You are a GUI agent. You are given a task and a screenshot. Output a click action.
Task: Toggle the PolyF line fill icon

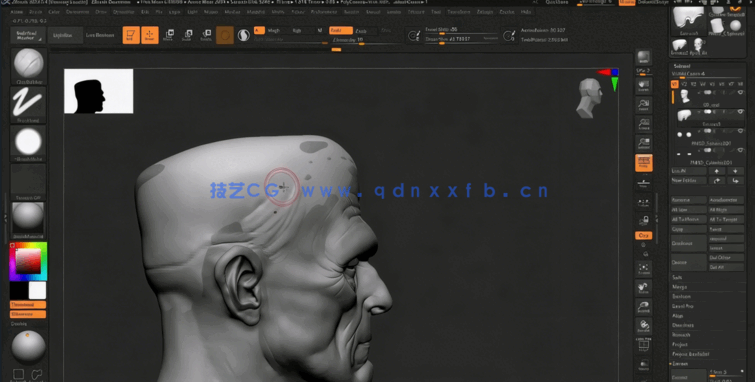(644, 346)
